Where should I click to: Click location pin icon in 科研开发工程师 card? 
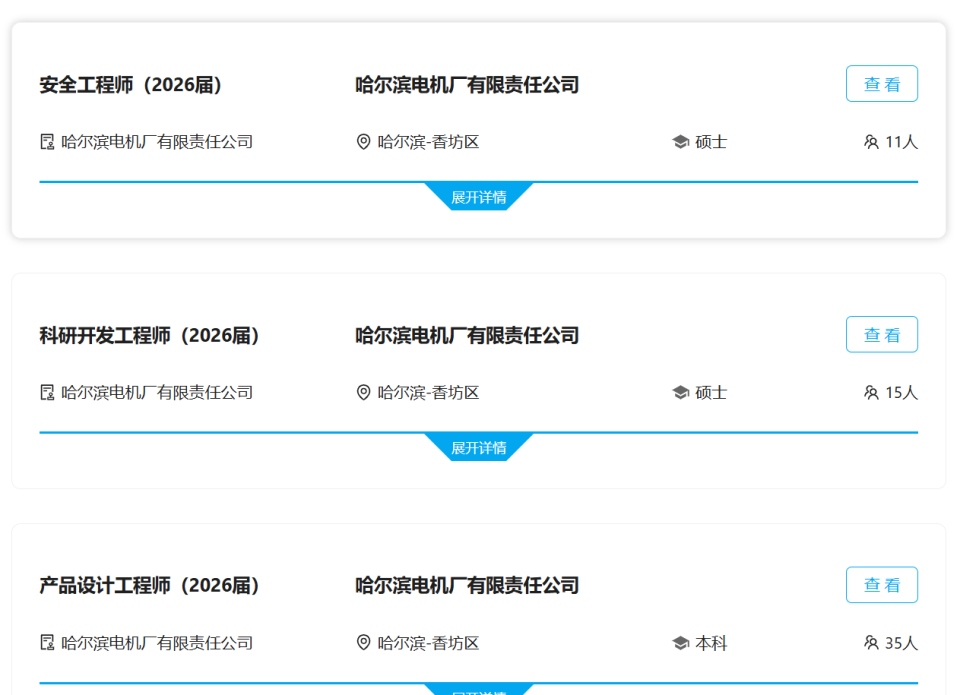[x=363, y=393]
